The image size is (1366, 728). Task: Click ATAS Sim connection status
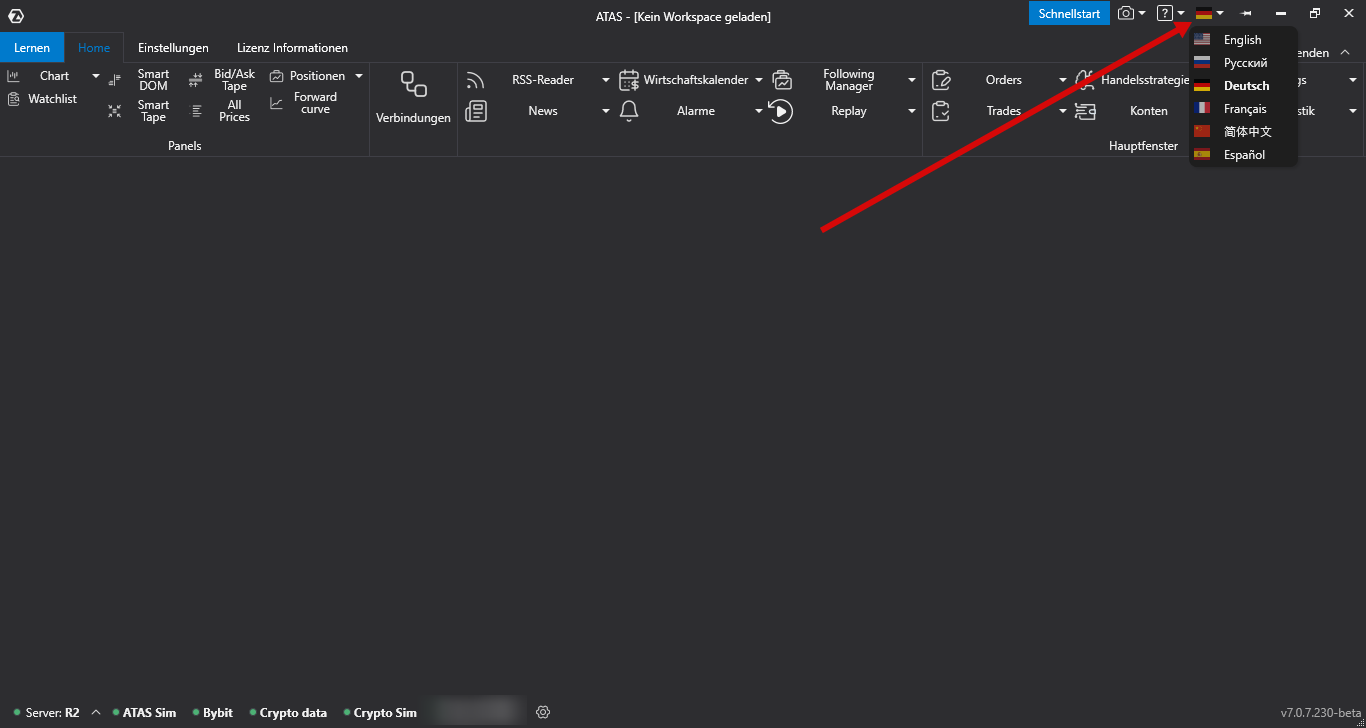pyautogui.click(x=144, y=713)
